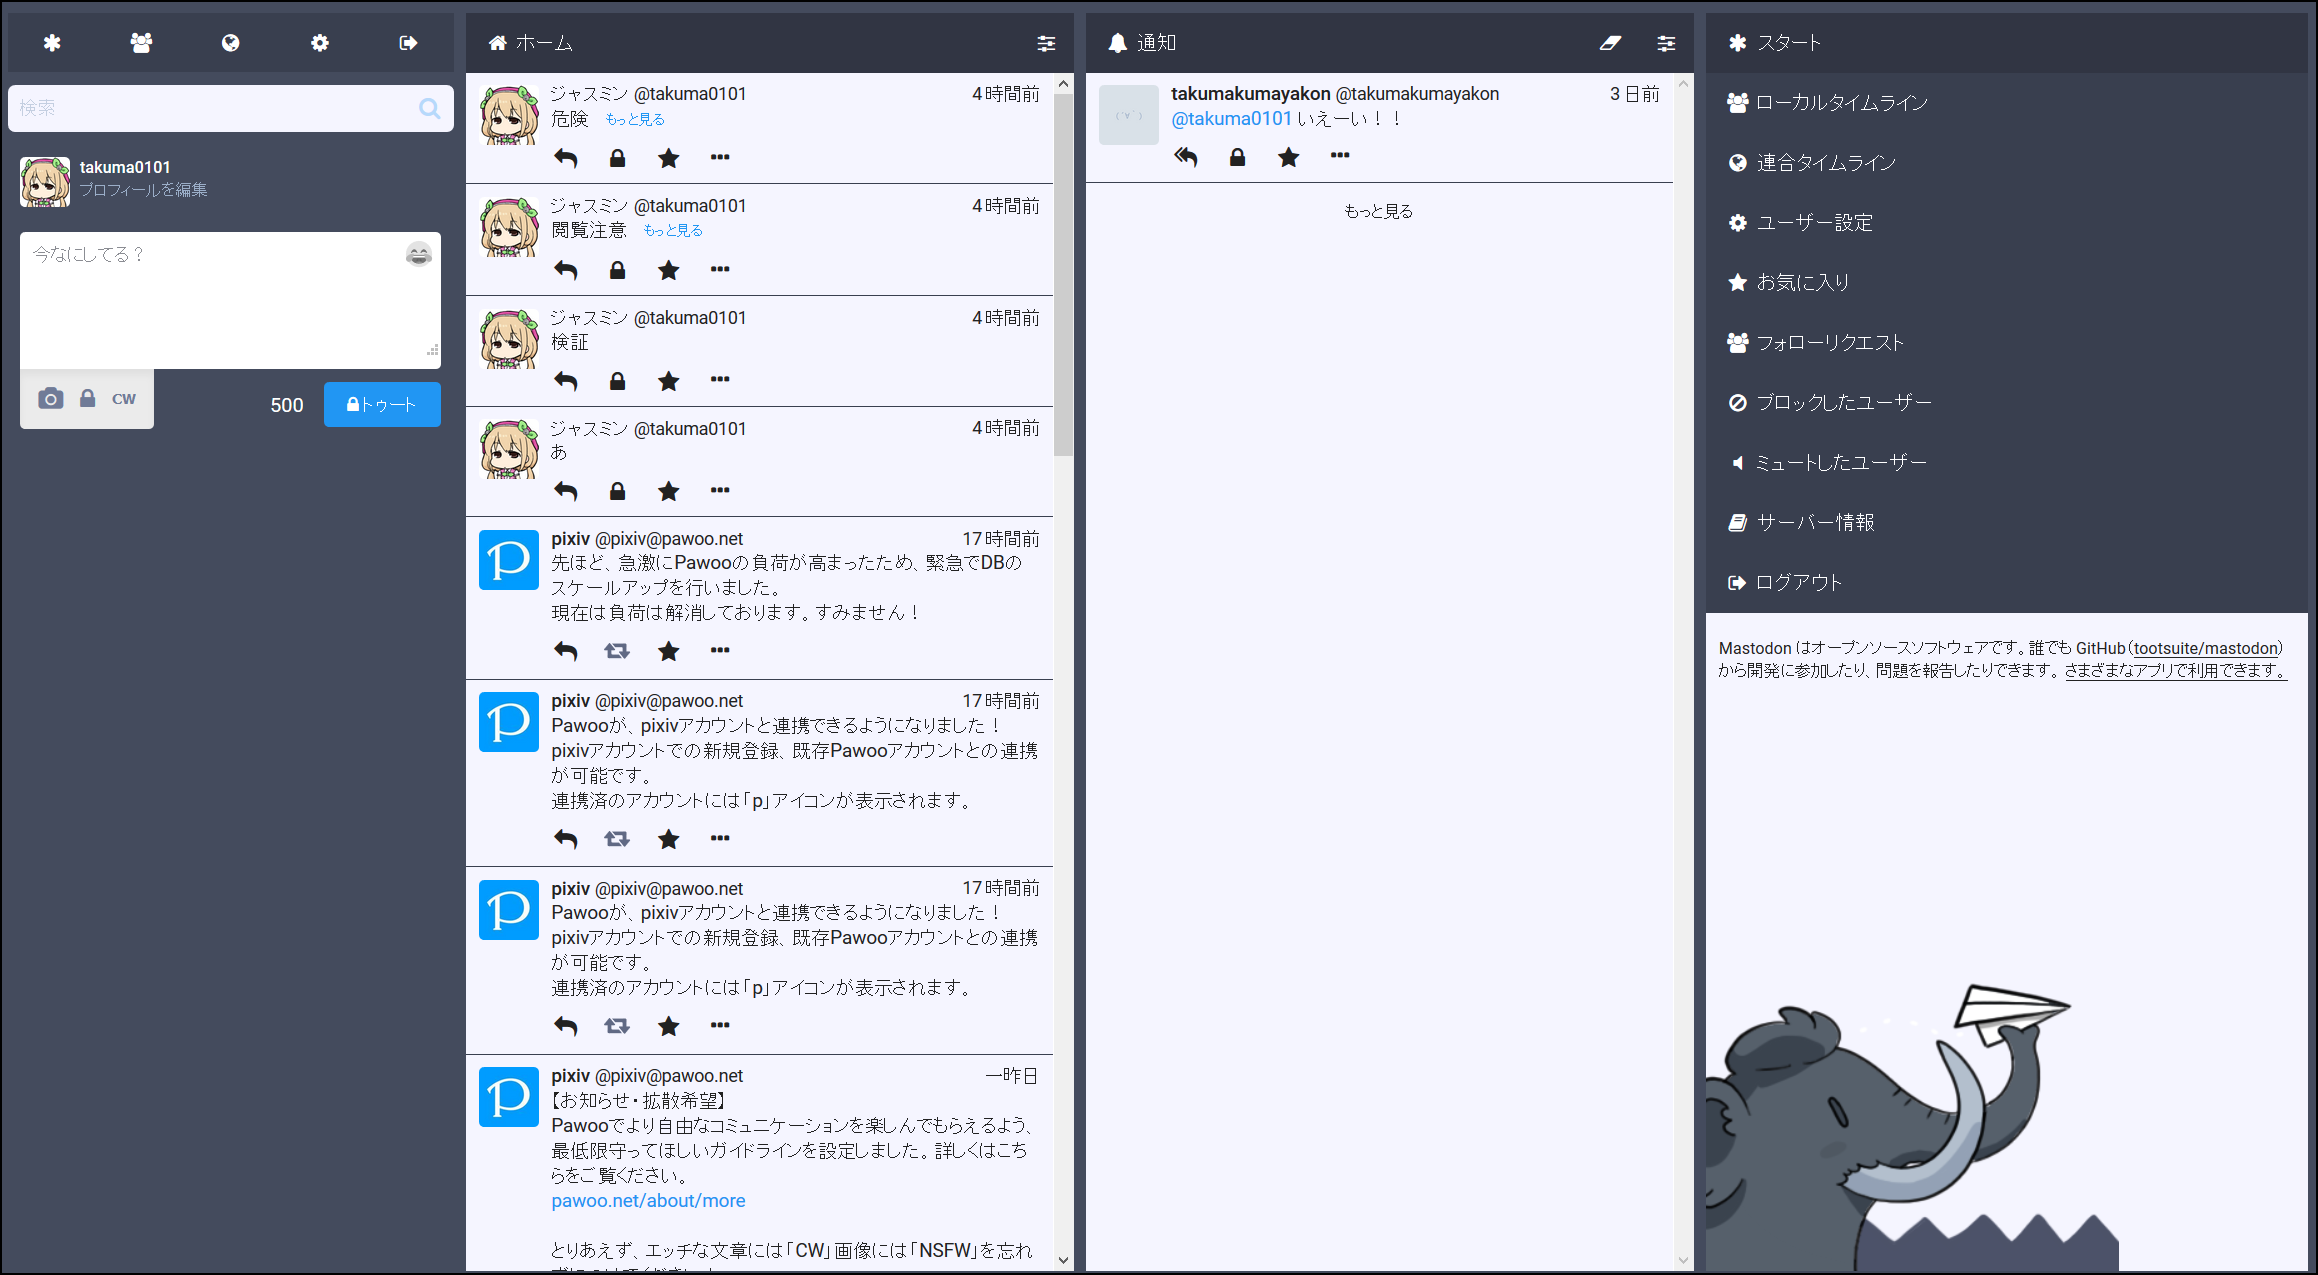Open the emoji picker in compose box
The height and width of the screenshot is (1275, 2318).
pos(418,255)
